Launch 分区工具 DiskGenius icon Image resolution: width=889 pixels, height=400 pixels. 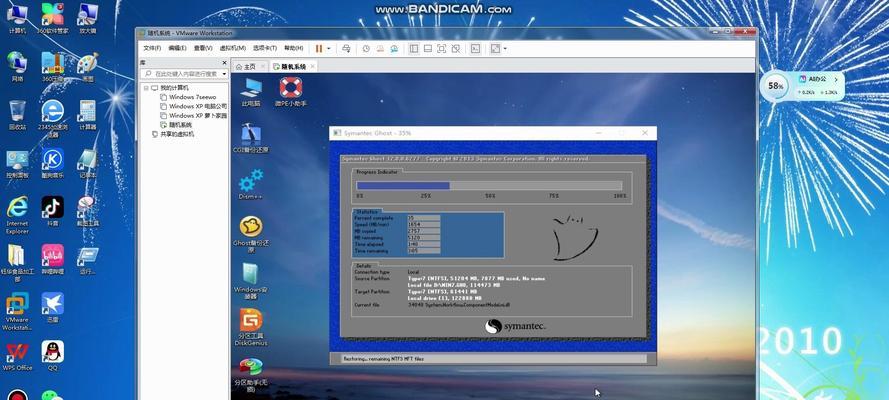coord(251,327)
